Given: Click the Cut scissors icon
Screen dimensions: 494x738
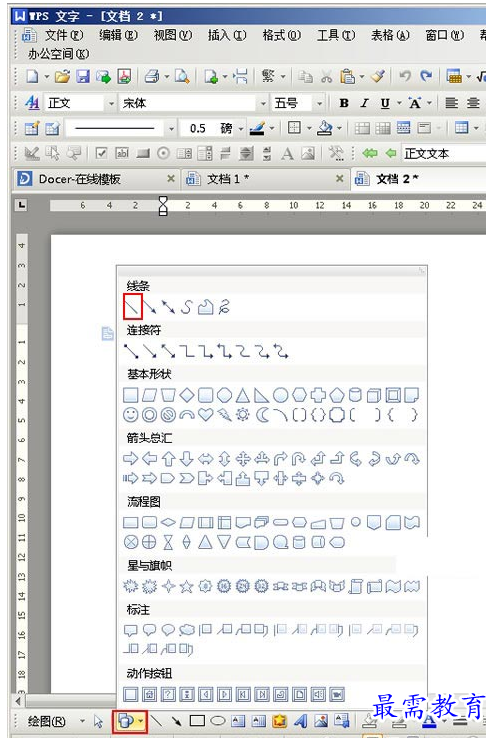Looking at the screenshot, I should coord(327,76).
